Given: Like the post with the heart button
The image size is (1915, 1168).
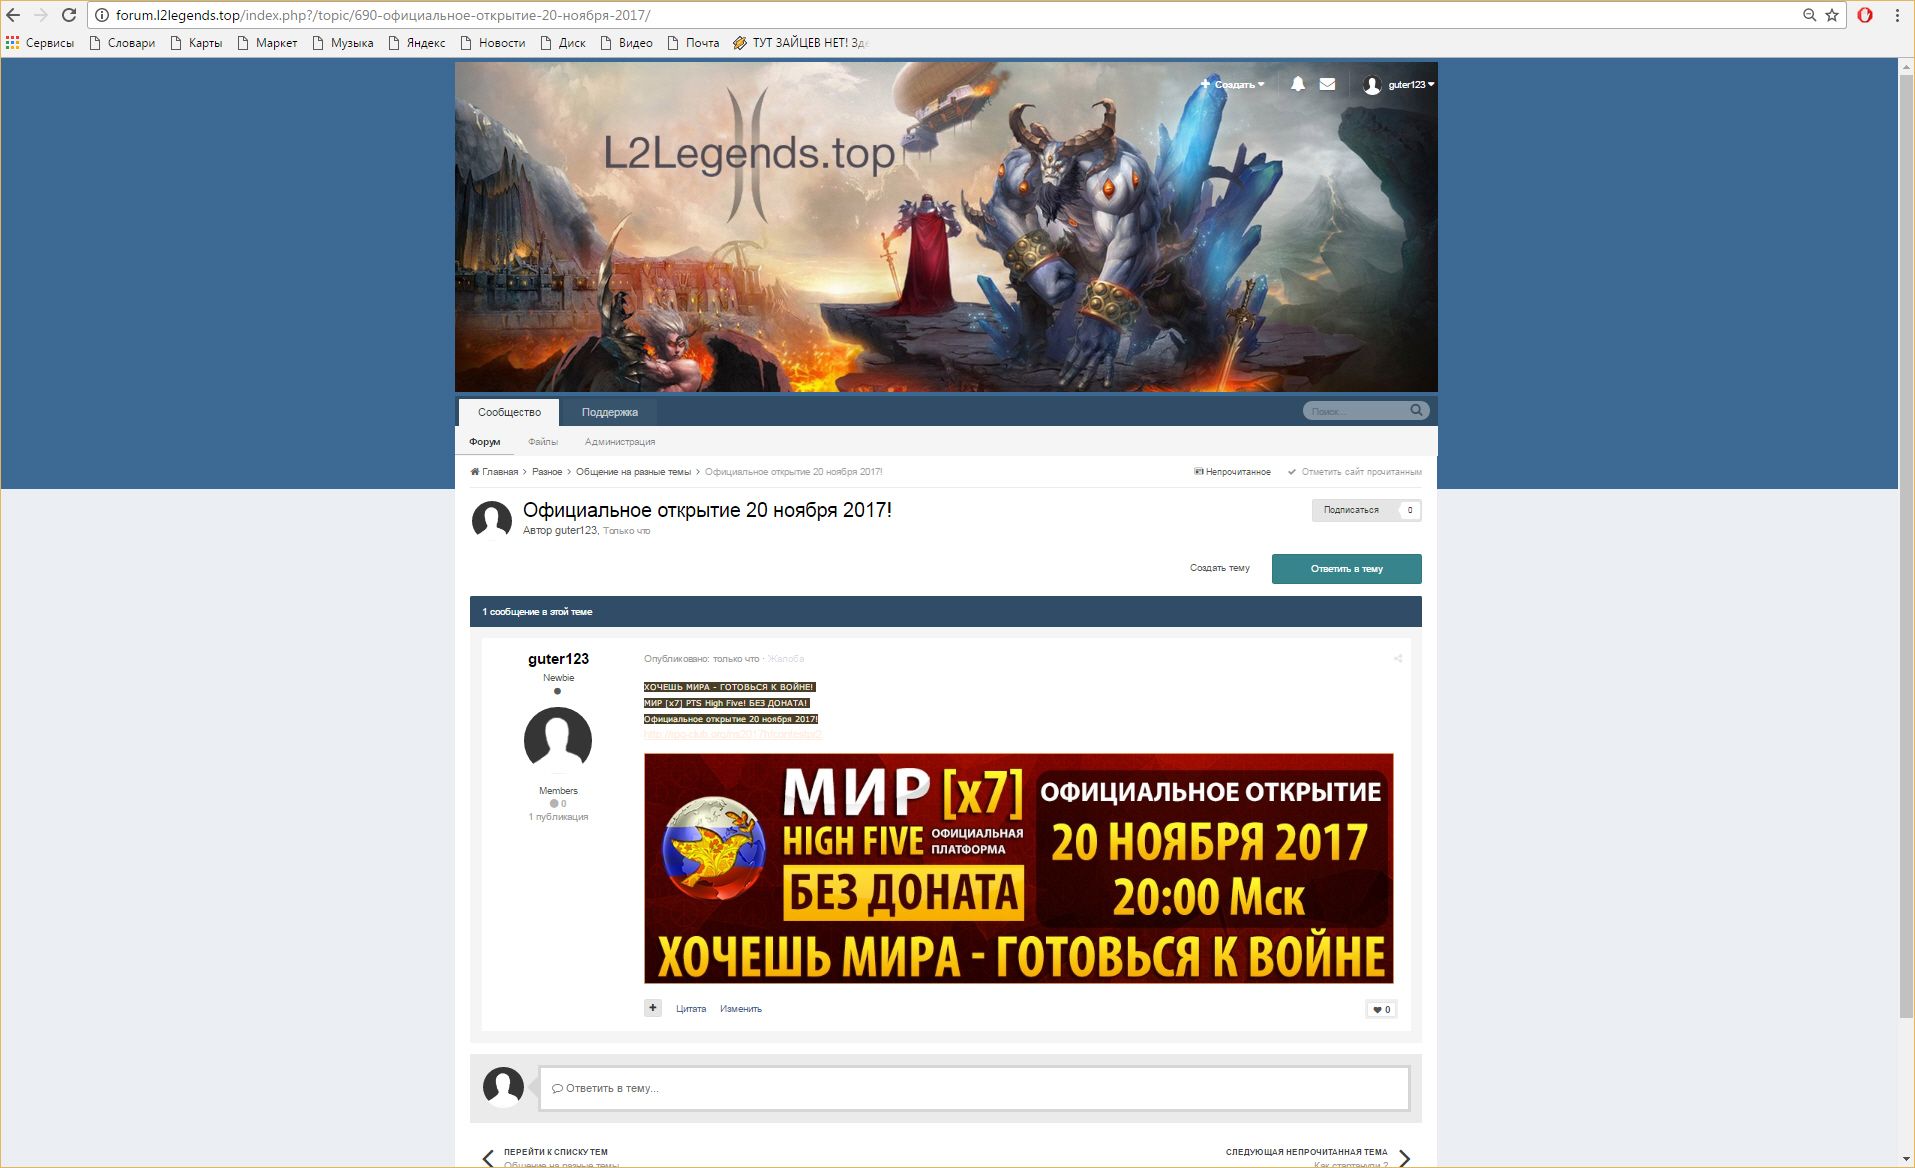Looking at the screenshot, I should (1381, 1009).
